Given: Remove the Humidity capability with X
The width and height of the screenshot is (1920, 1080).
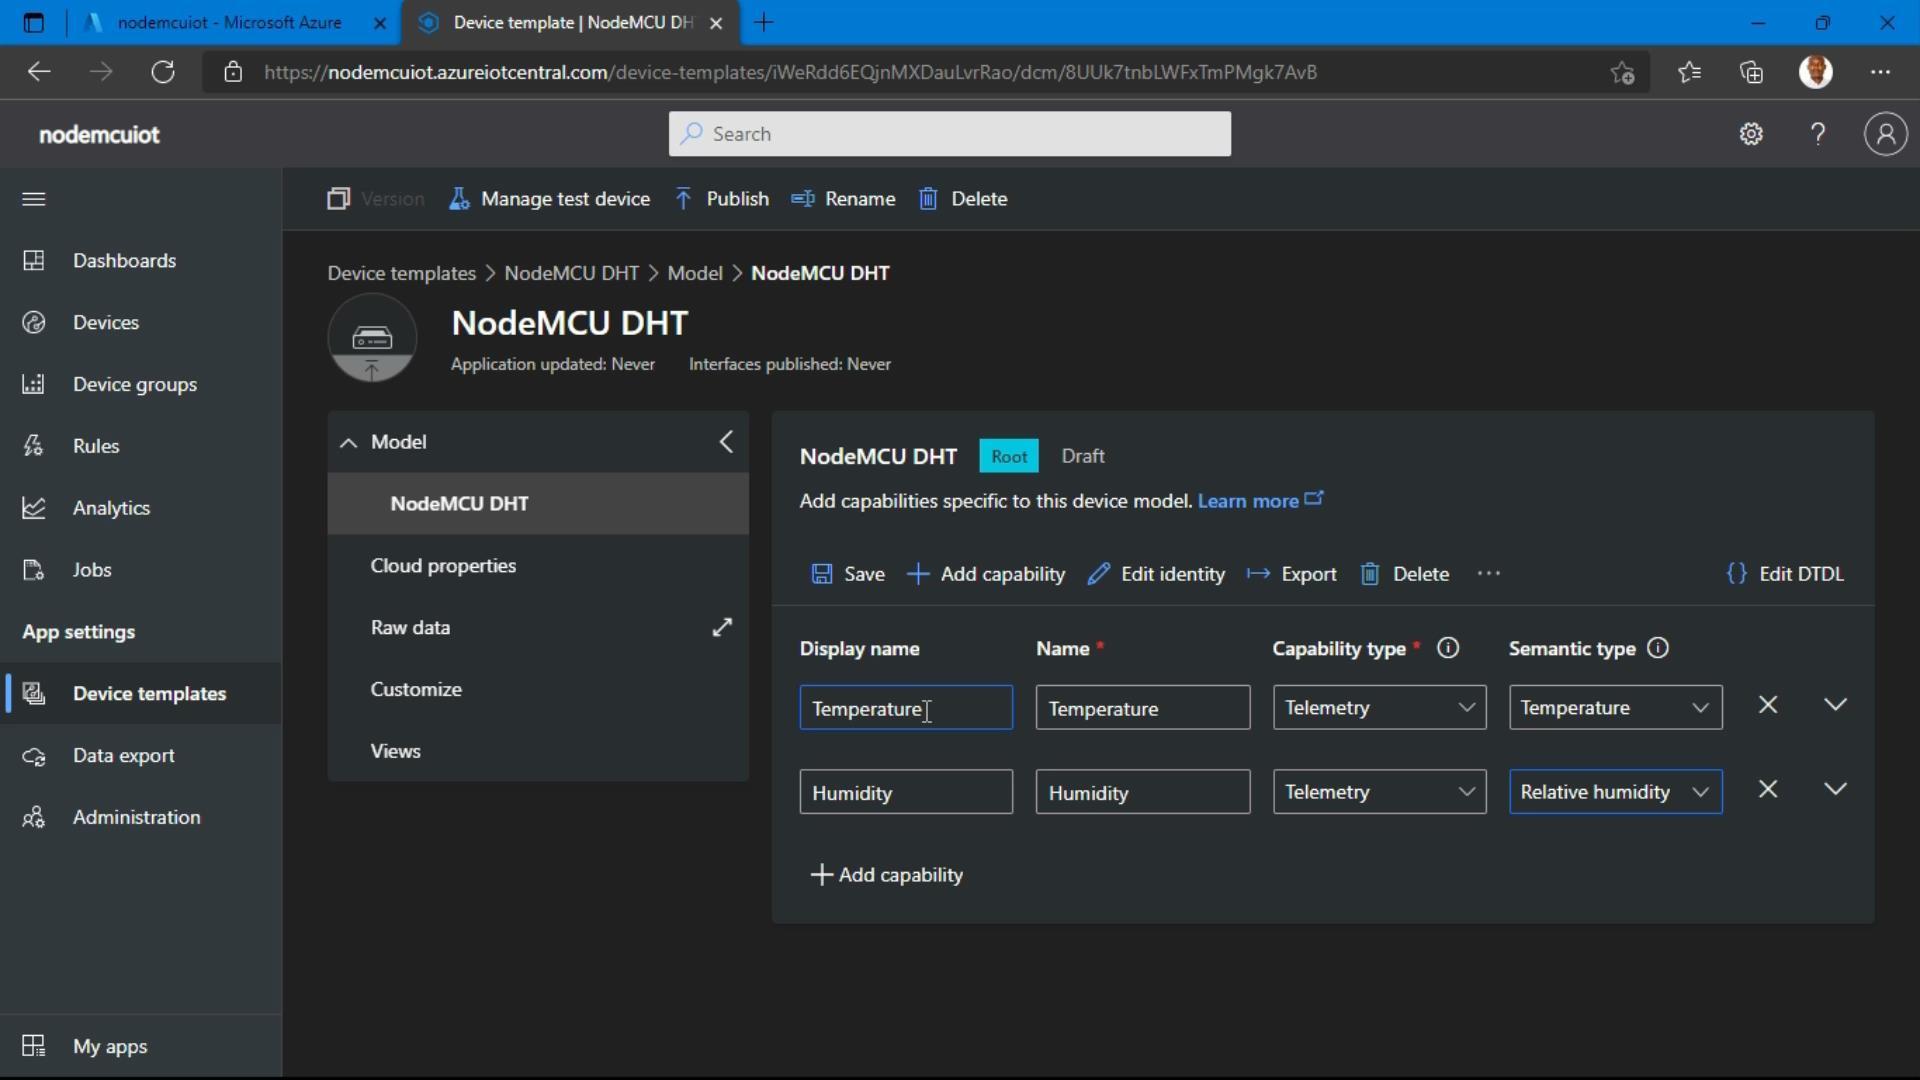Looking at the screenshot, I should 1767,789.
